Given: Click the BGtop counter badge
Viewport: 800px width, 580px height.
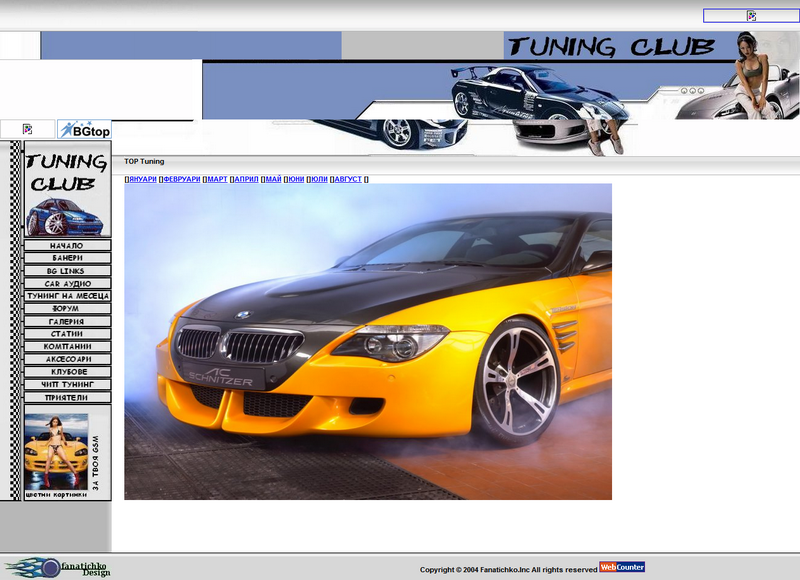Looking at the screenshot, I should tap(84, 130).
